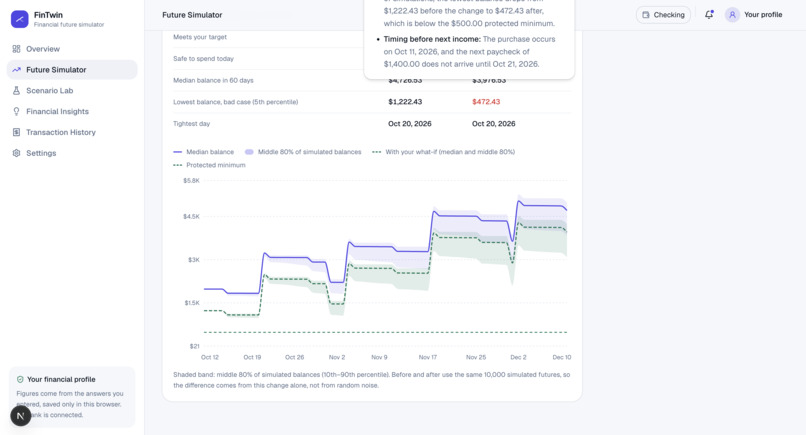Click the Oct 12 axis label
Viewport: 806px width, 435px height.
[210, 357]
